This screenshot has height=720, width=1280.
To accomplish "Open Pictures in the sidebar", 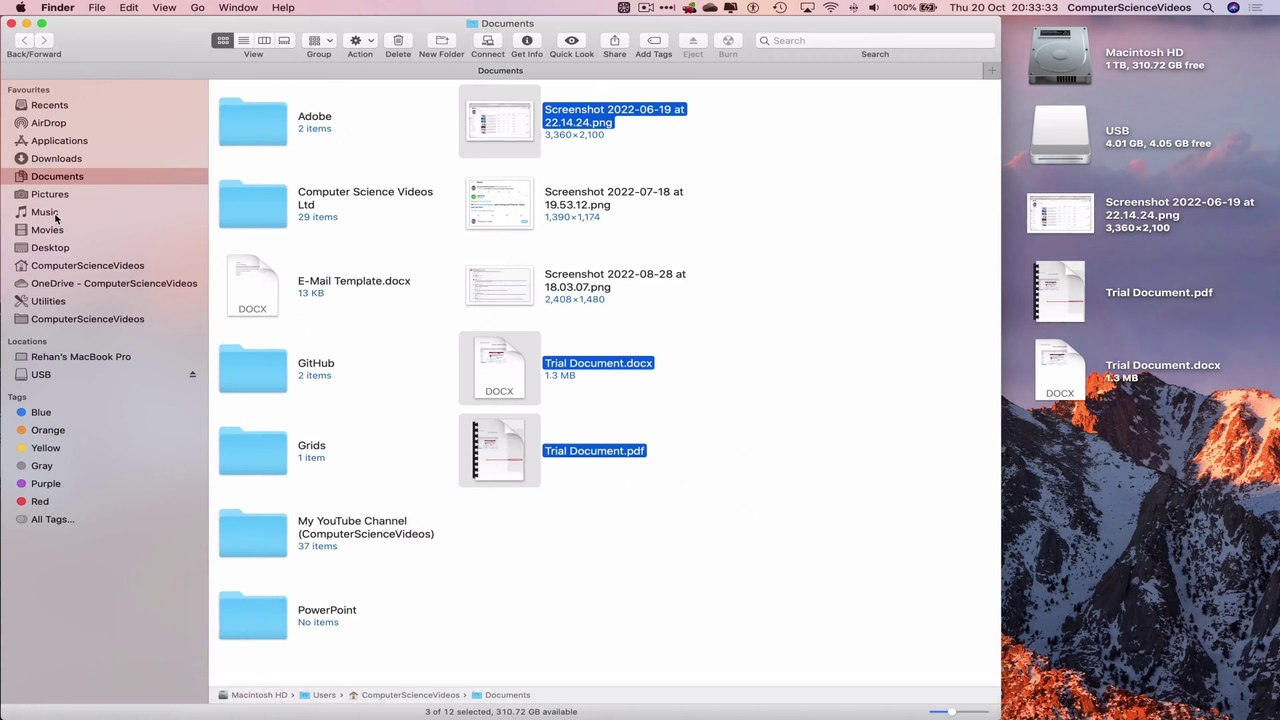I will pyautogui.click(x=49, y=195).
